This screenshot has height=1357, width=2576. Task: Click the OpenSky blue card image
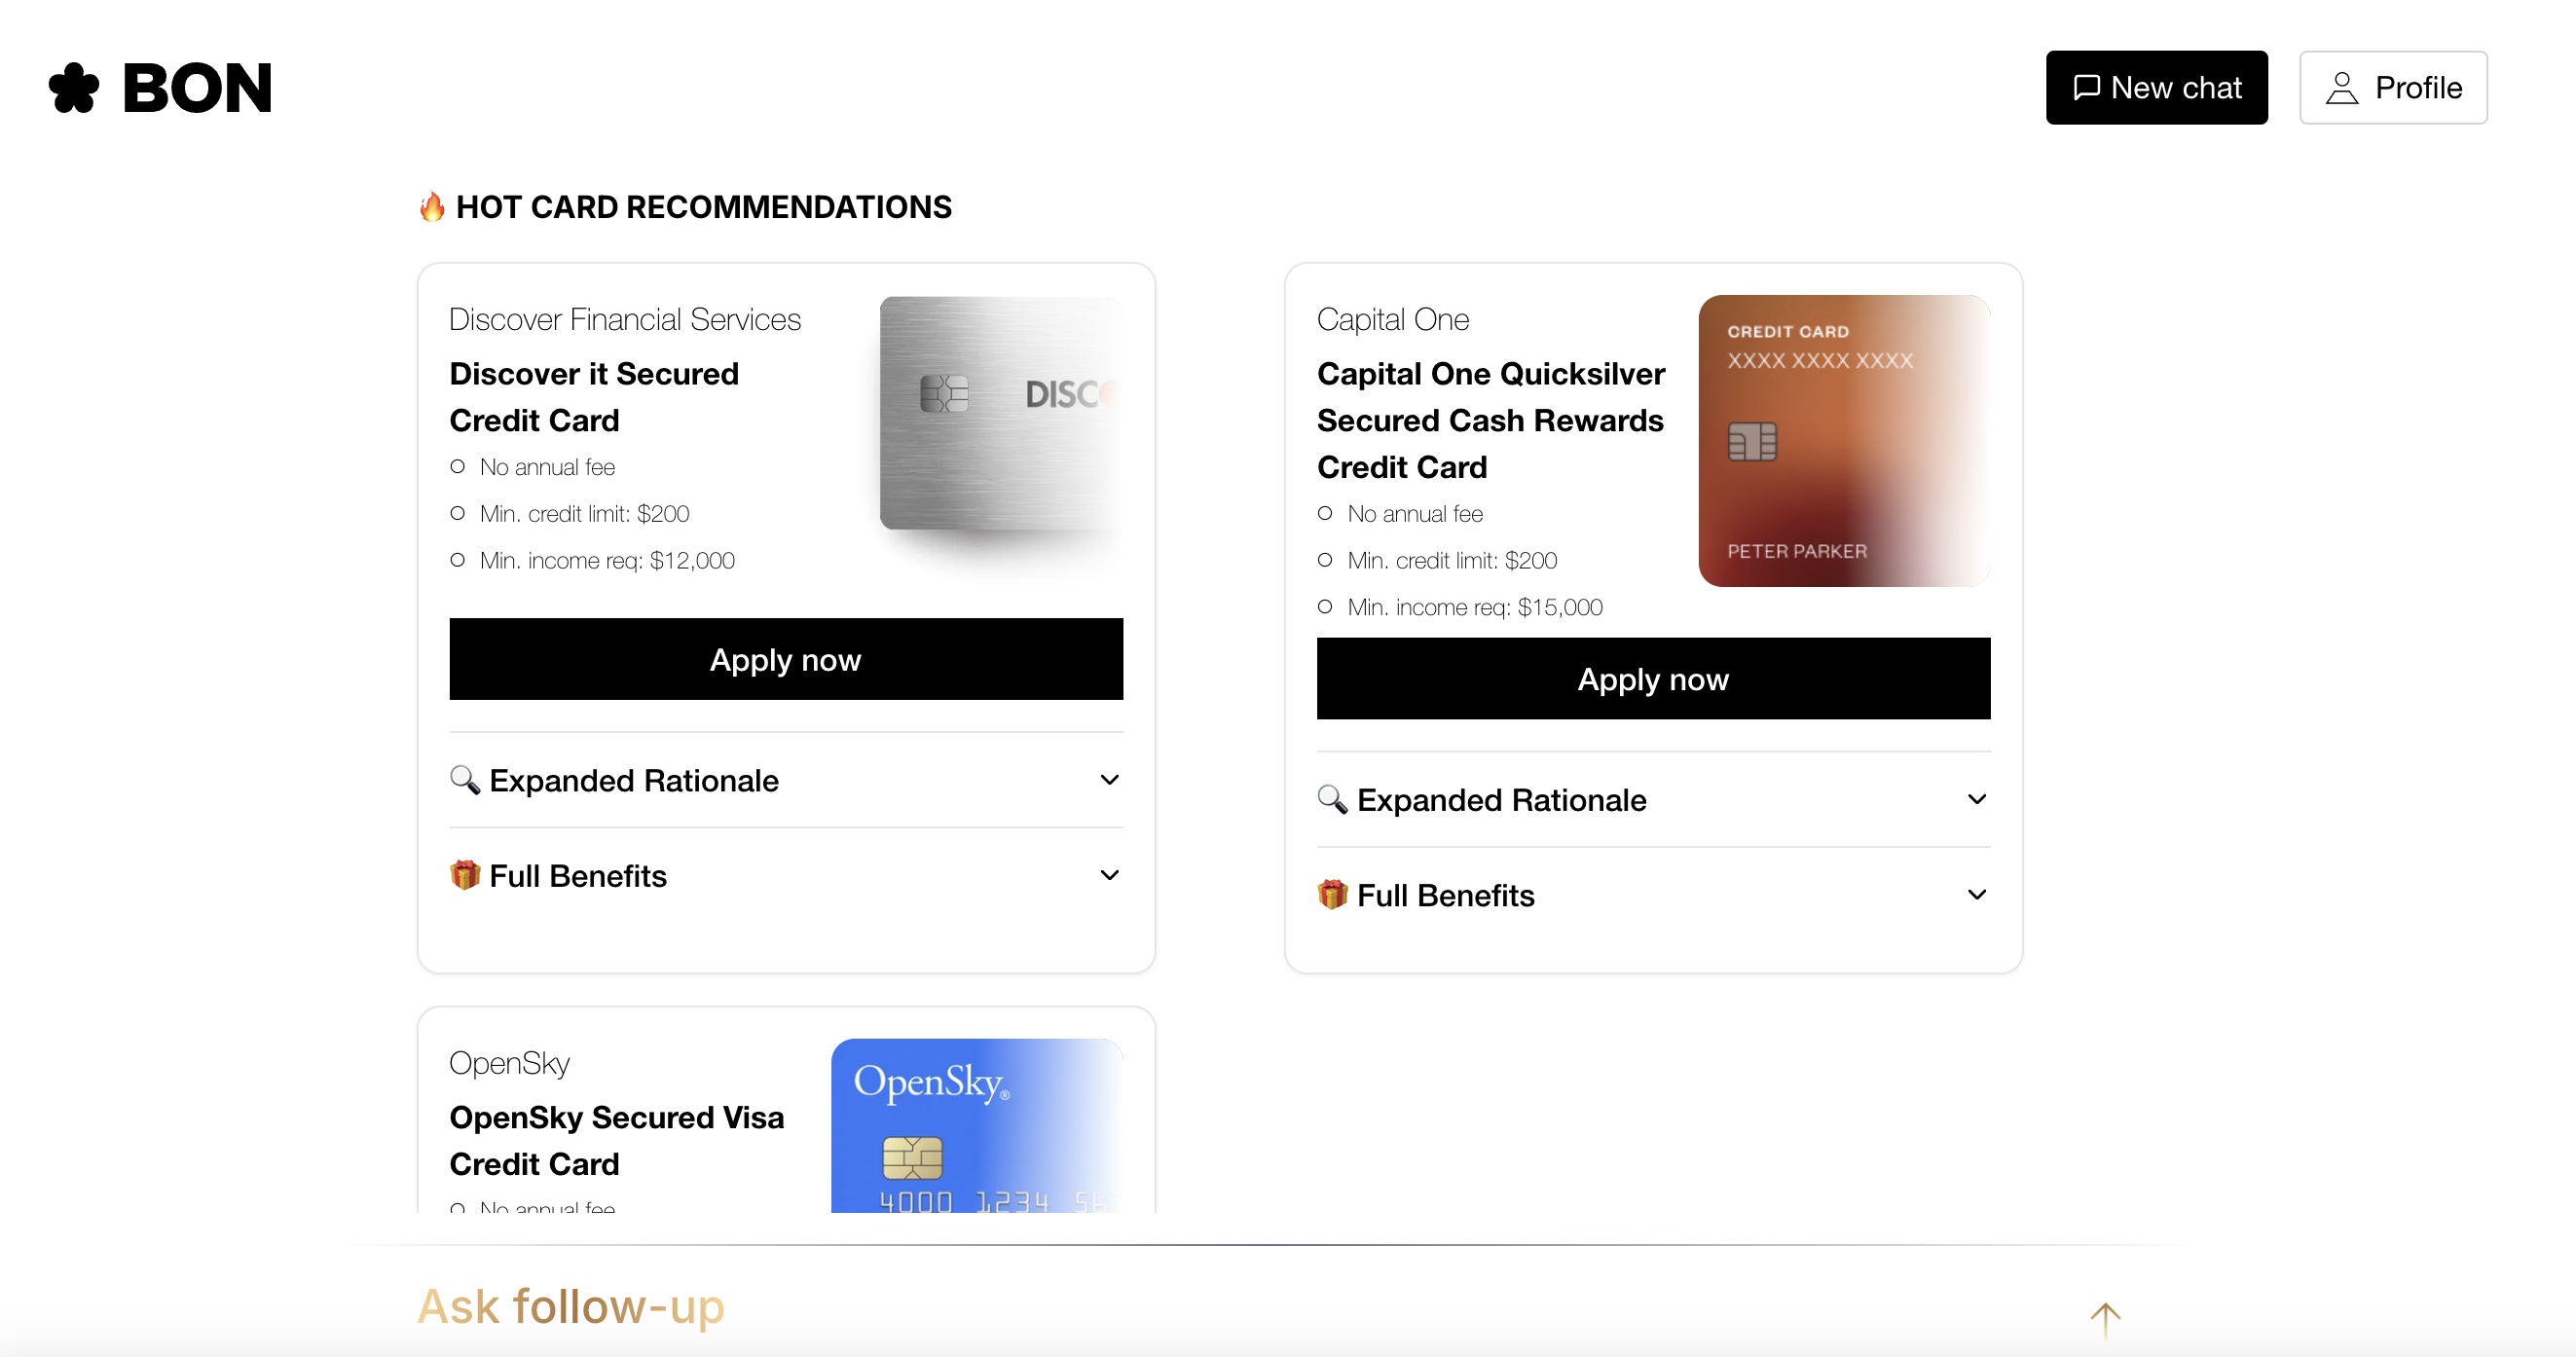[x=977, y=1126]
